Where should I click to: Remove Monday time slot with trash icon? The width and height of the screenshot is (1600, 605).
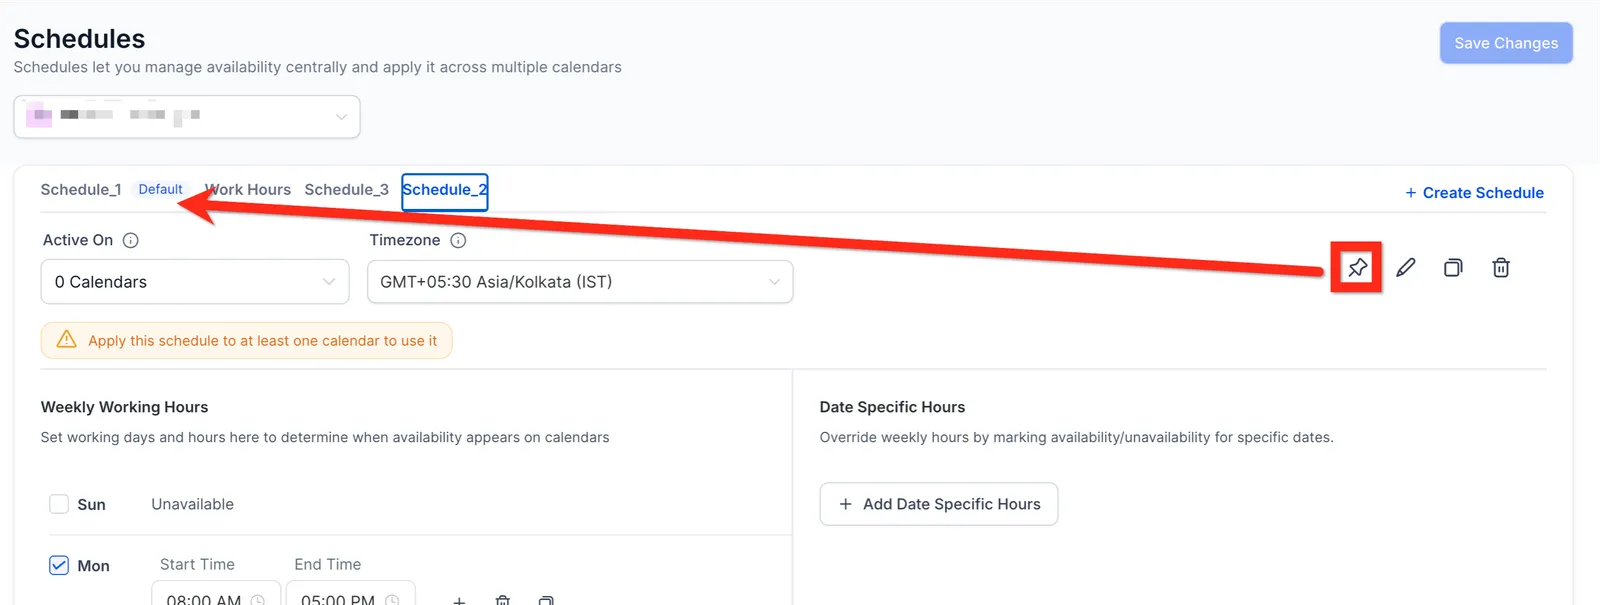coord(503,600)
